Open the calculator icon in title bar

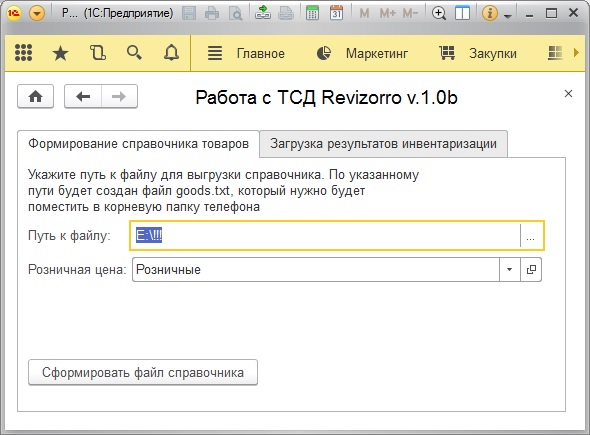point(312,13)
